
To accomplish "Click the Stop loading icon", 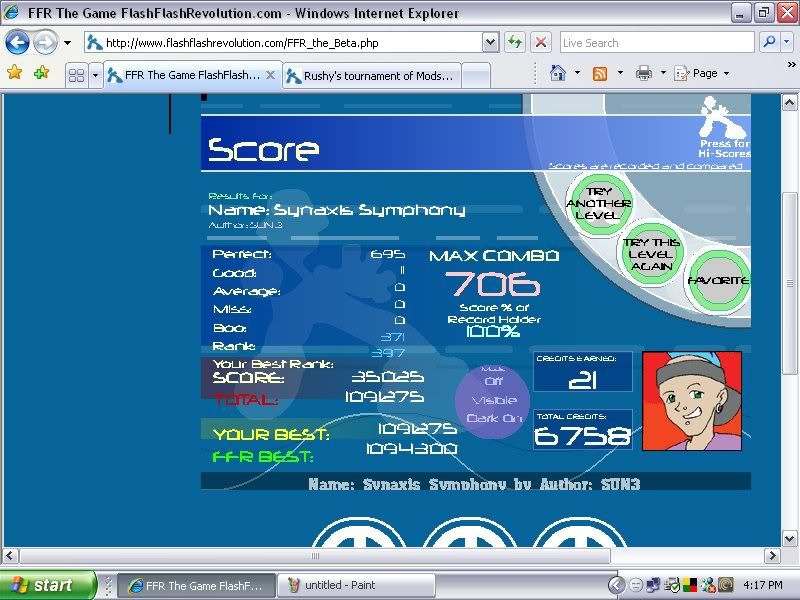I will pyautogui.click(x=540, y=43).
